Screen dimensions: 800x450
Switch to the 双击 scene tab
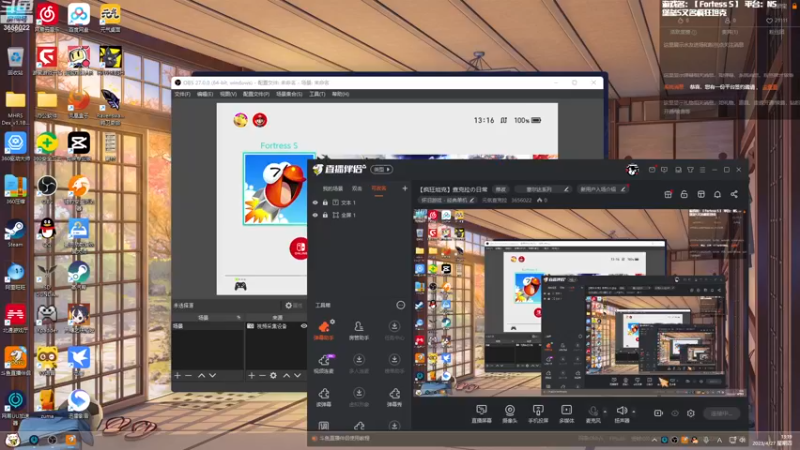click(x=357, y=189)
